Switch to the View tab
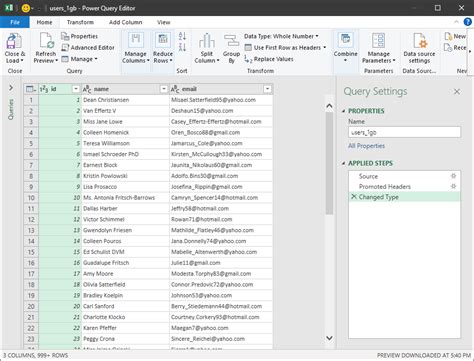Viewport: 474px width, 361px height. (163, 22)
